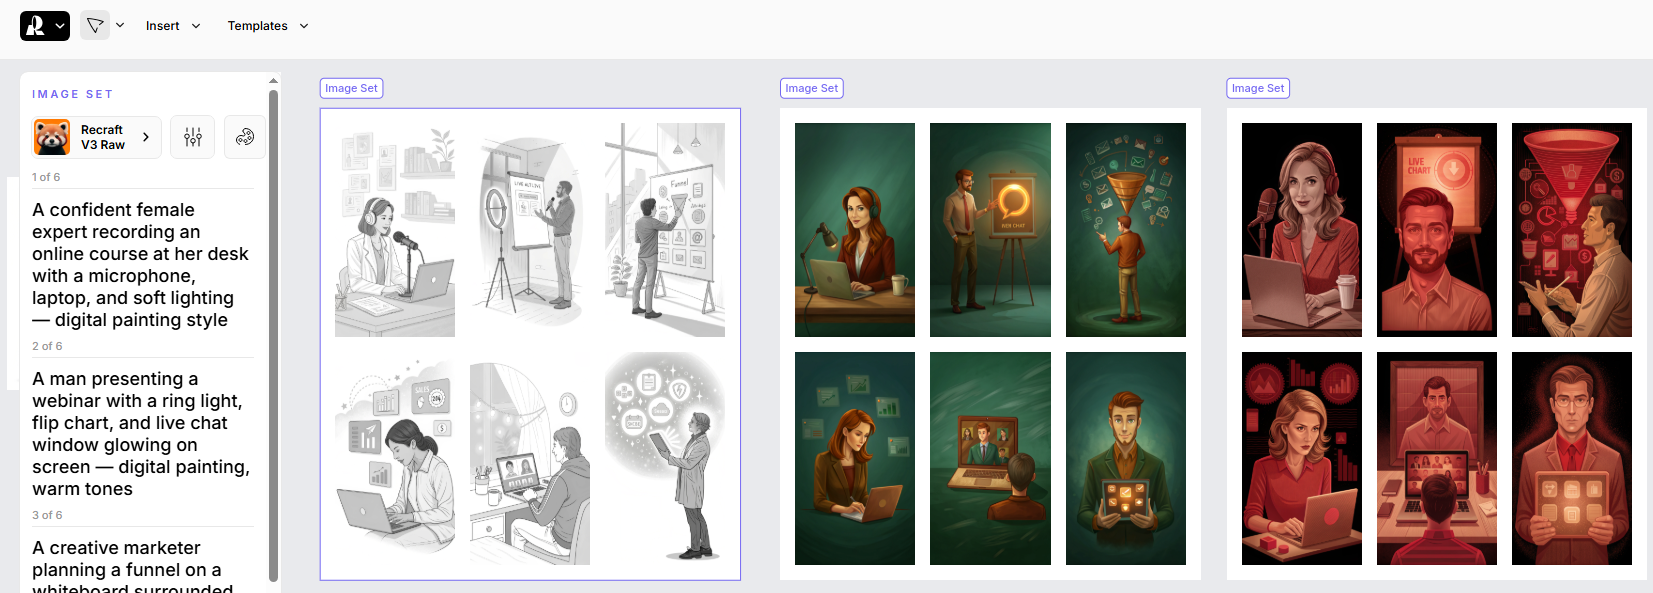Screen dimensions: 1653x593
Task: Open the Templates menu
Action: click(267, 26)
